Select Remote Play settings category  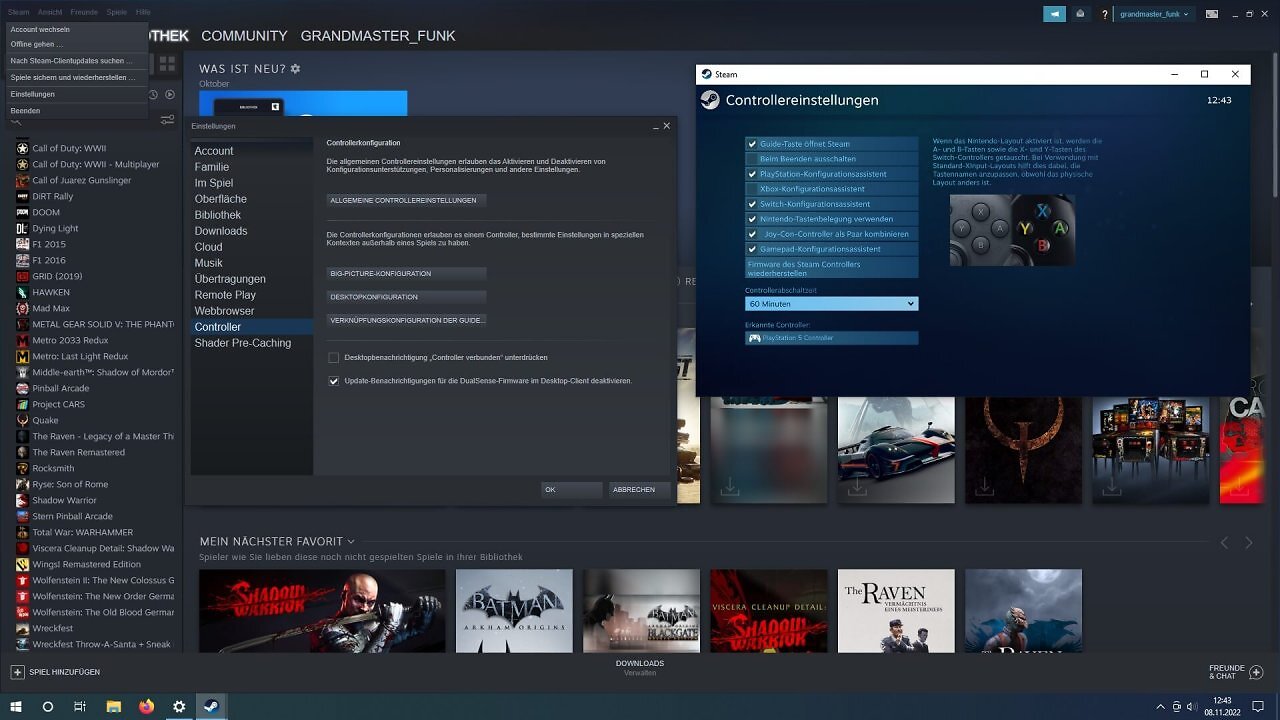coord(225,295)
